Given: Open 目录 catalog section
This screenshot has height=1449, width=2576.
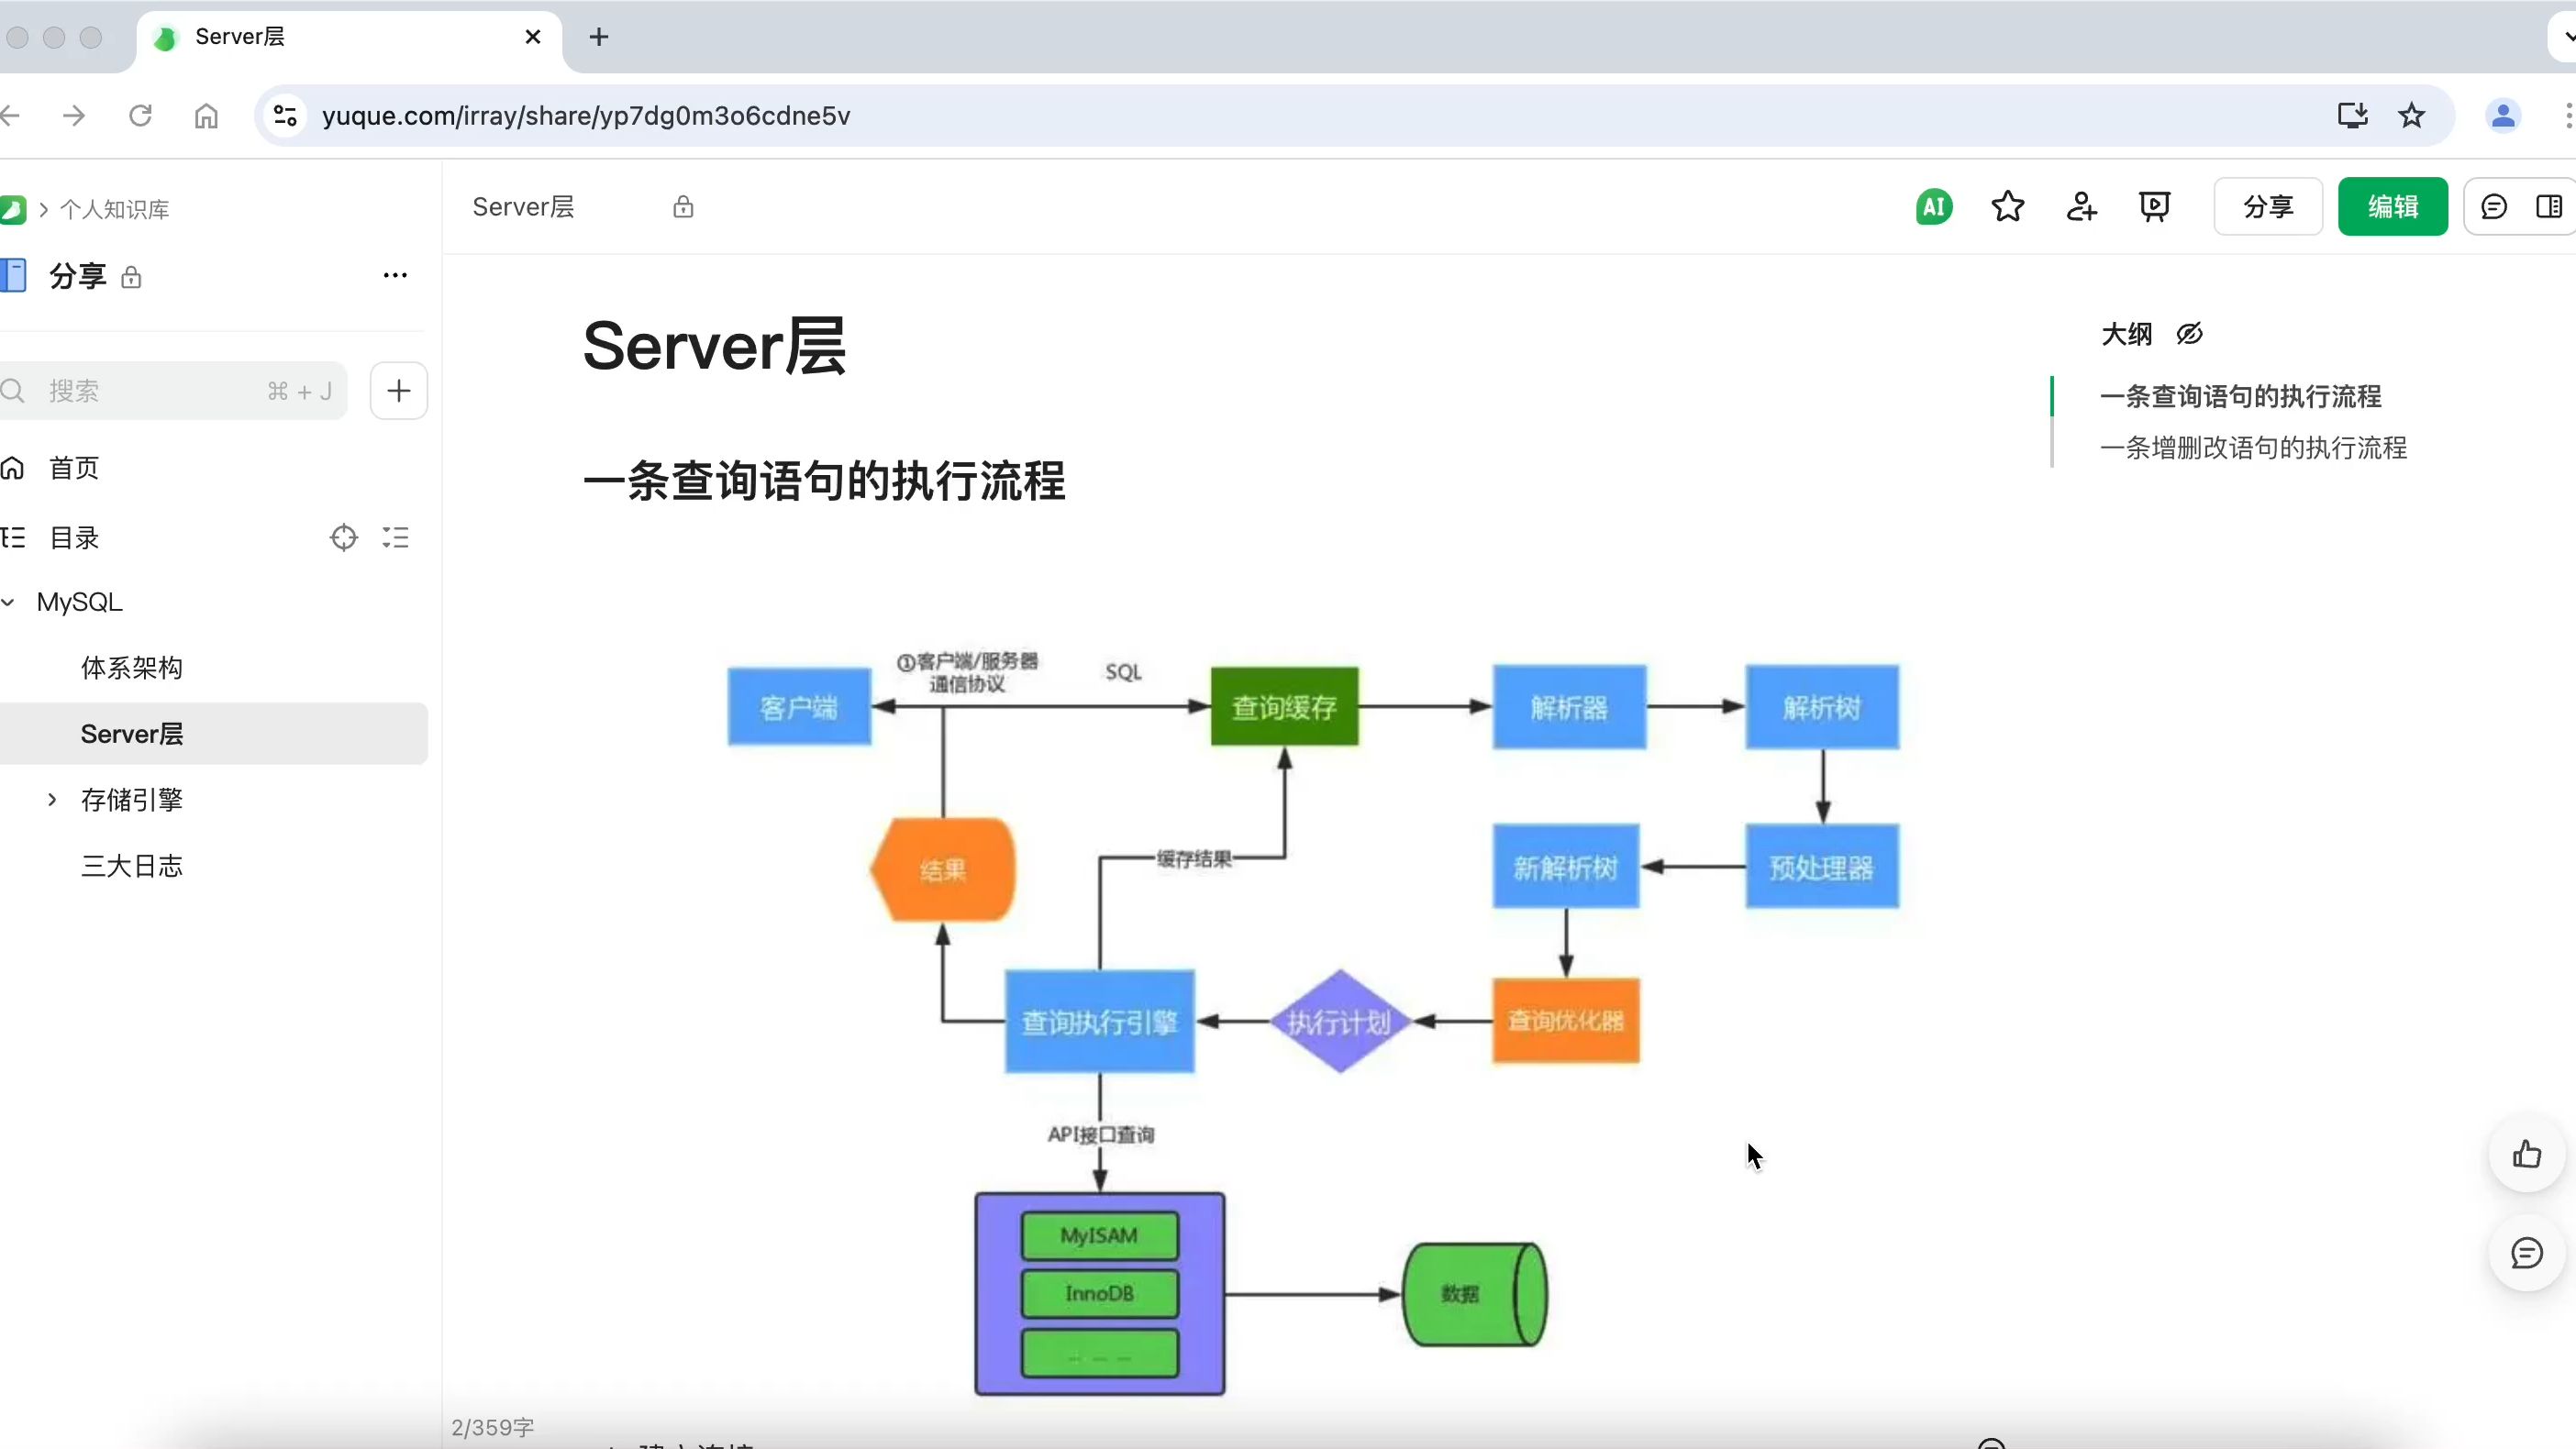Looking at the screenshot, I should 74,538.
